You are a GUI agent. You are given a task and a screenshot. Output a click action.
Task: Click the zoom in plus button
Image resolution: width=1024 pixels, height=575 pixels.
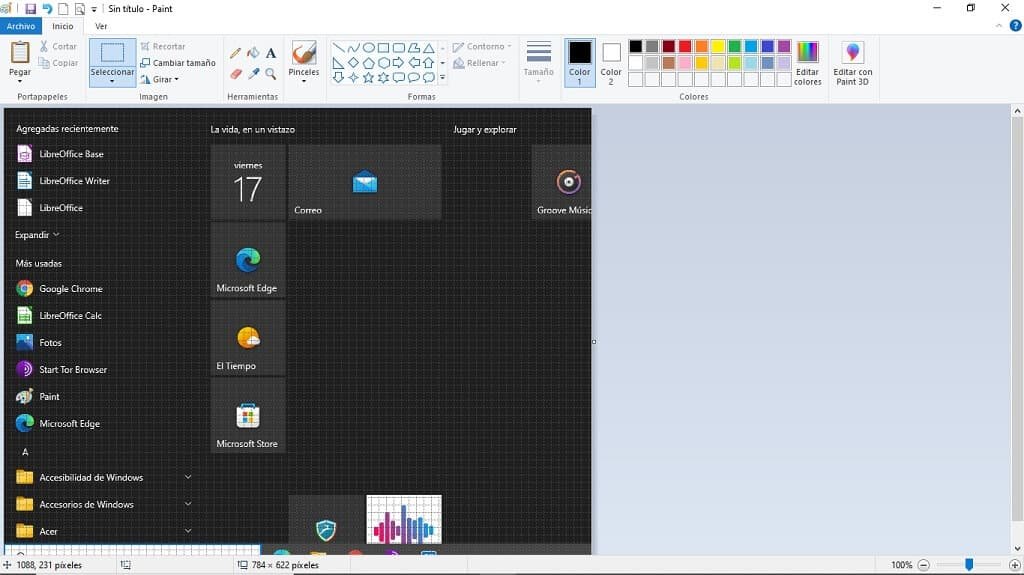(1014, 565)
